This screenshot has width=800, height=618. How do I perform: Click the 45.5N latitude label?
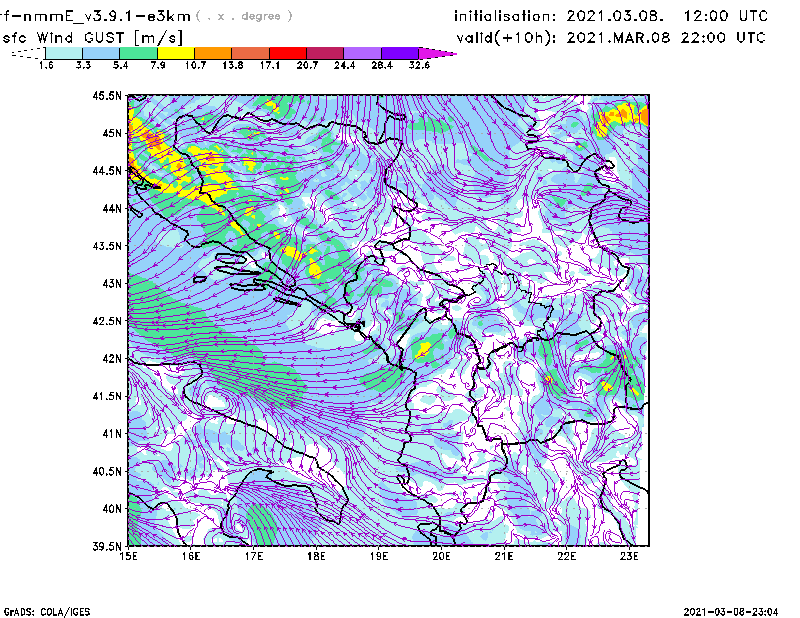tap(107, 95)
